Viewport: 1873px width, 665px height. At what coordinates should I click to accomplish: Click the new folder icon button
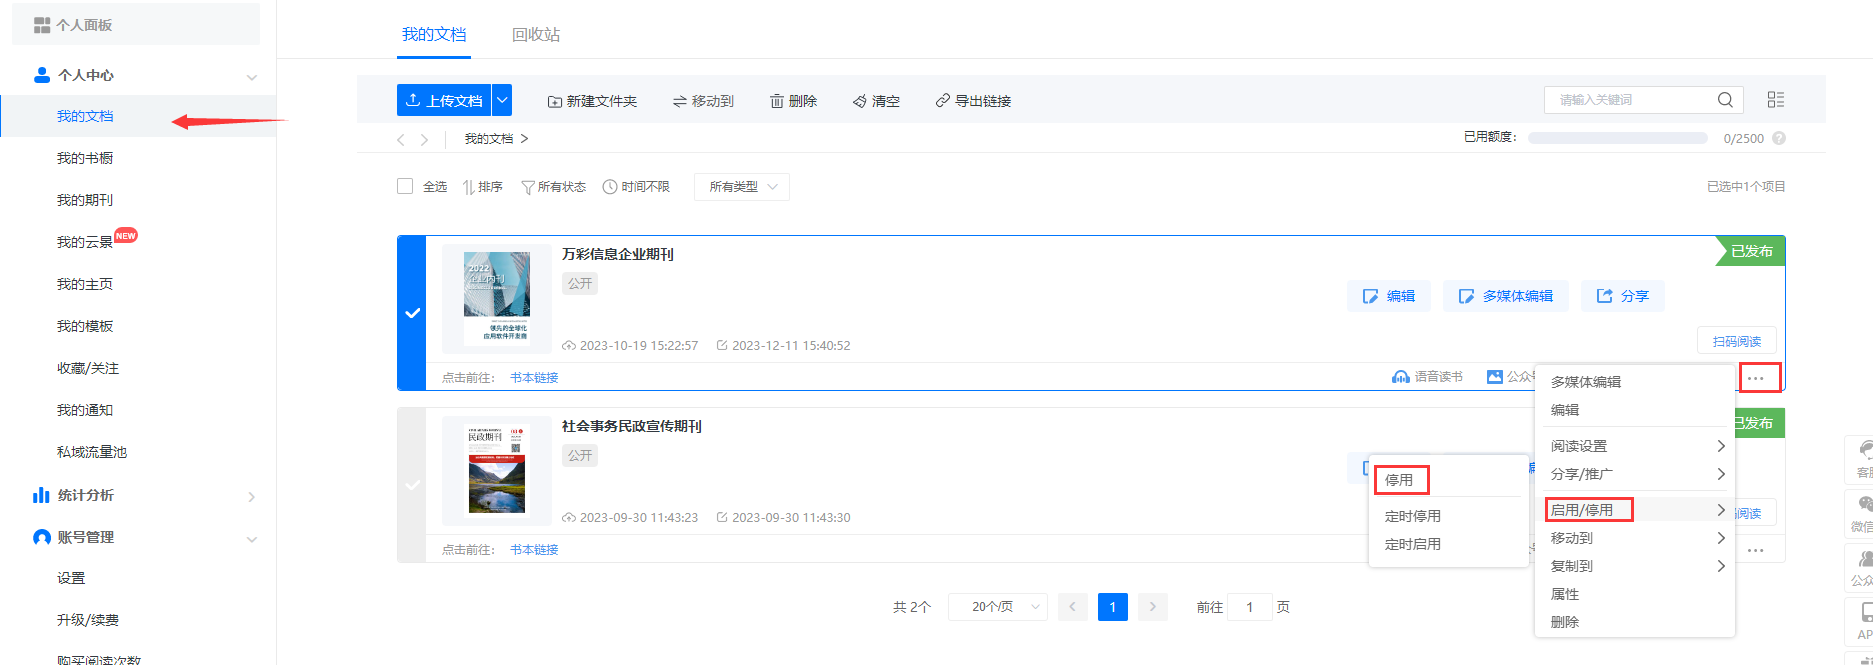[555, 101]
